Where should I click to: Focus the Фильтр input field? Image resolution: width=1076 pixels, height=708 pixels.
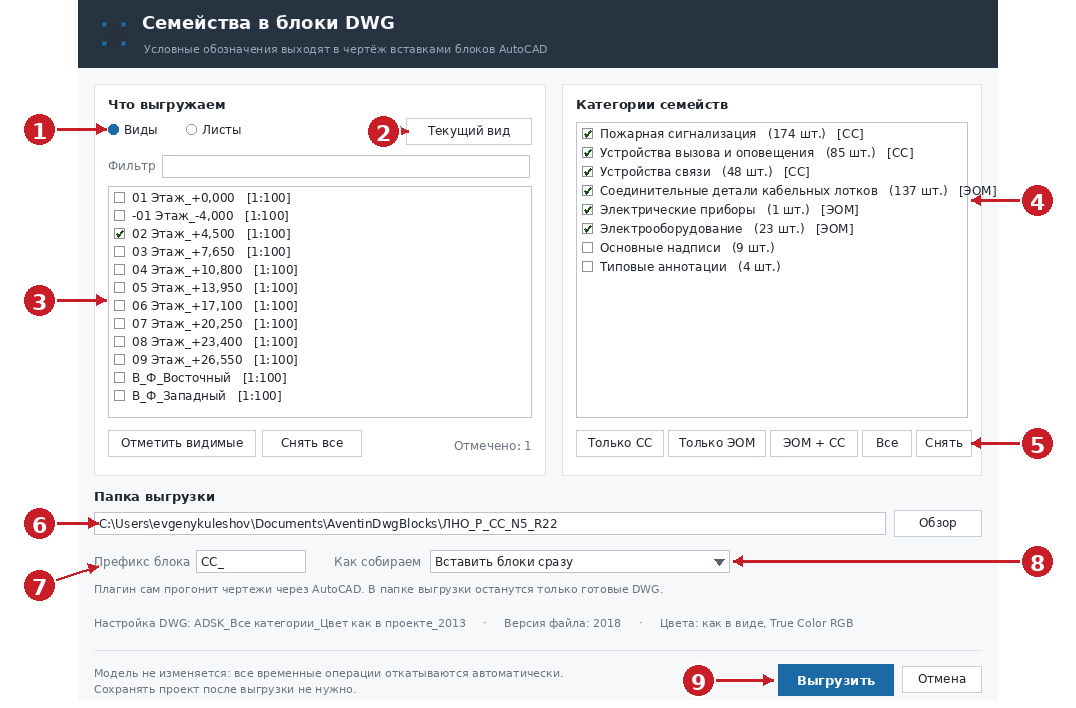[346, 166]
